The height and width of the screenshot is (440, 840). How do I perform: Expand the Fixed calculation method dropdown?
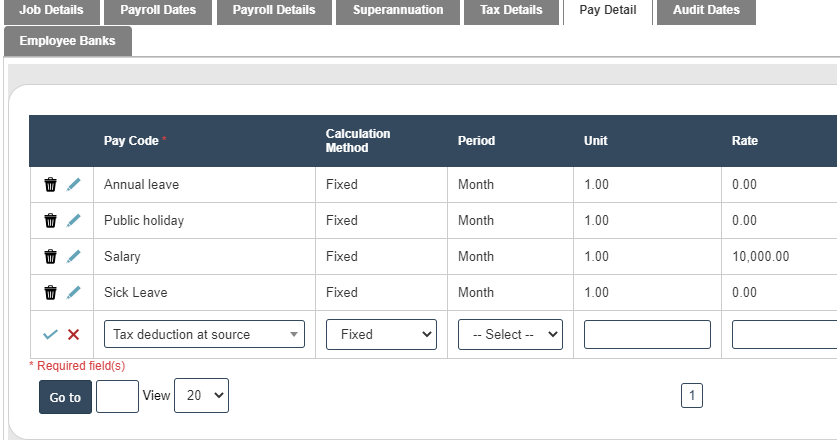(x=381, y=335)
